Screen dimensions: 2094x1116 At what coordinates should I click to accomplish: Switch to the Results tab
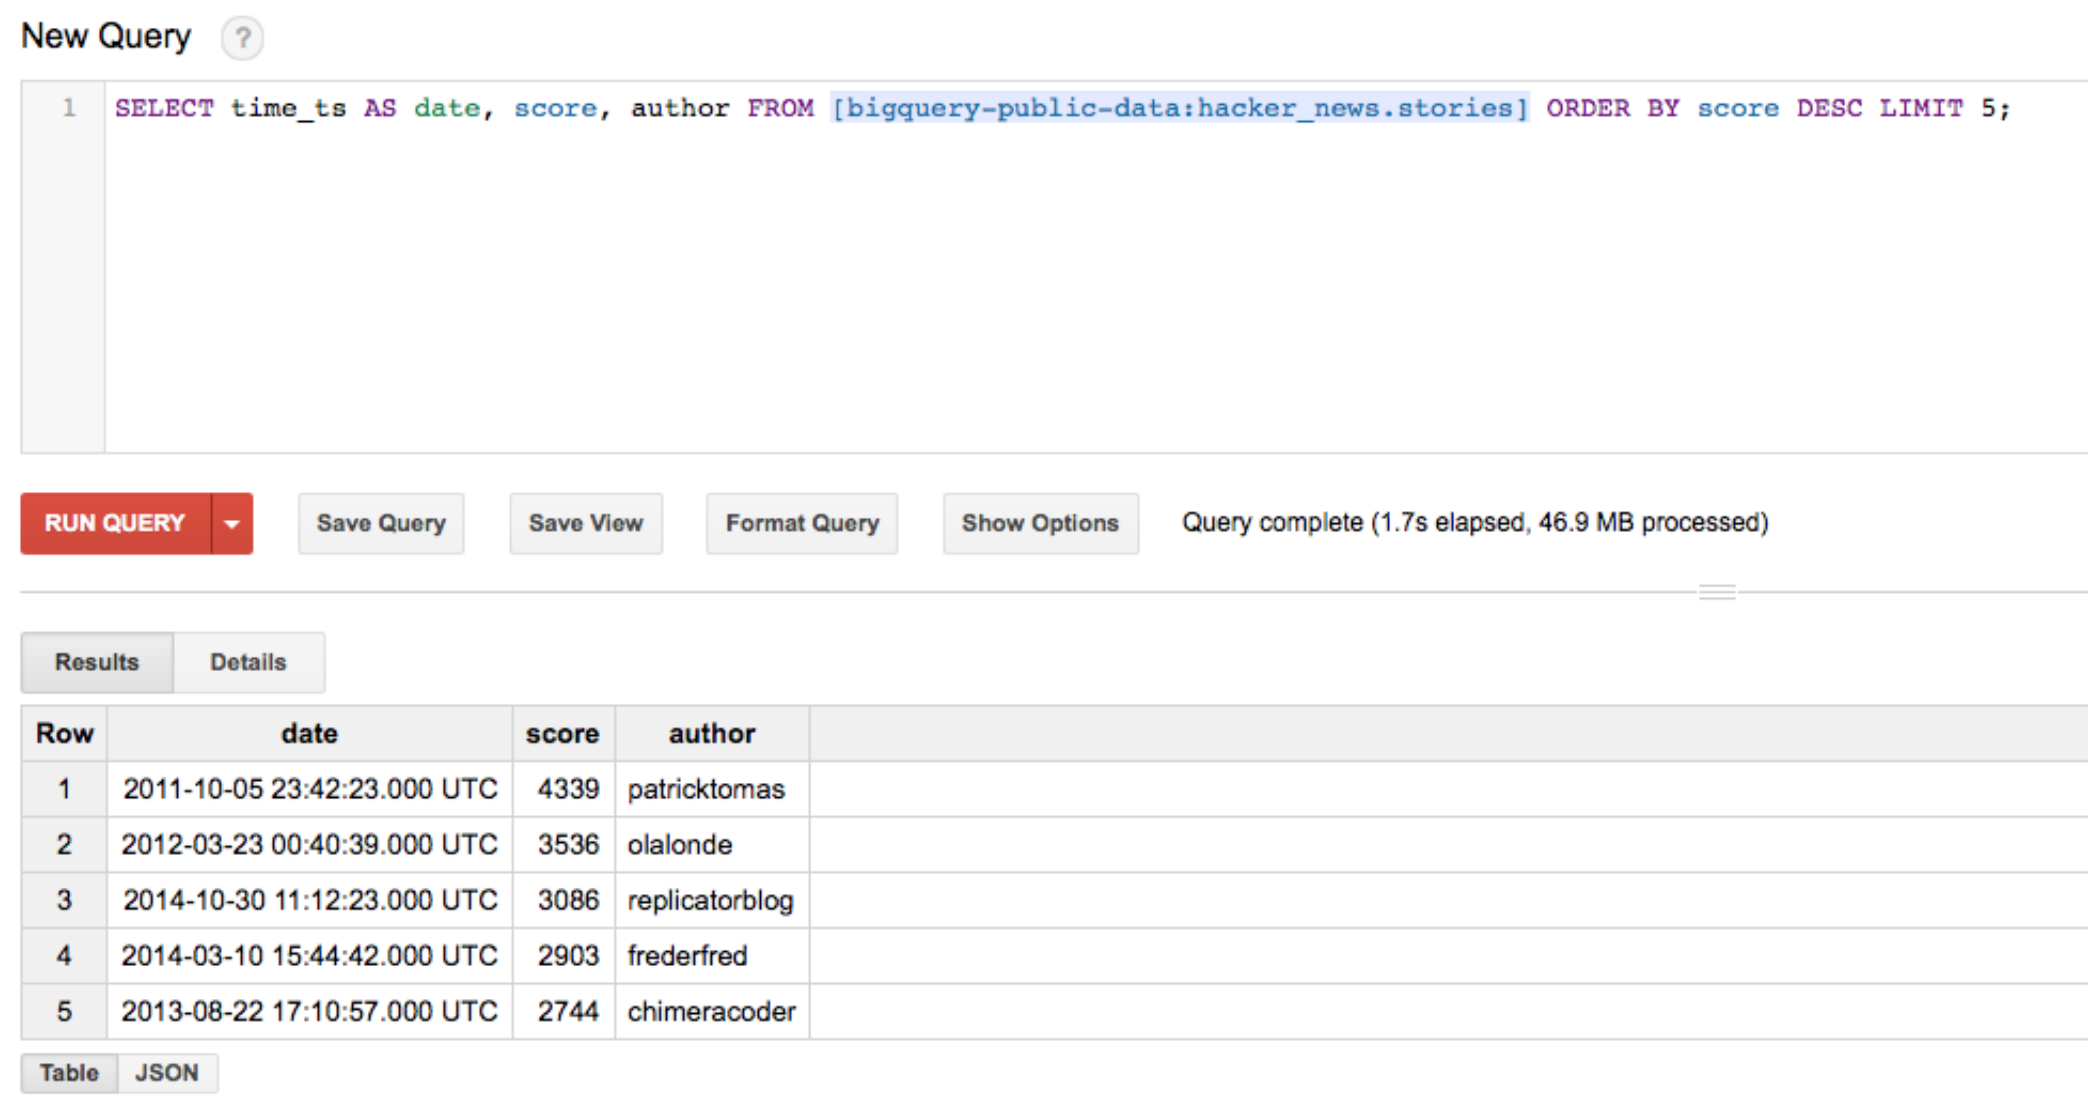(96, 662)
